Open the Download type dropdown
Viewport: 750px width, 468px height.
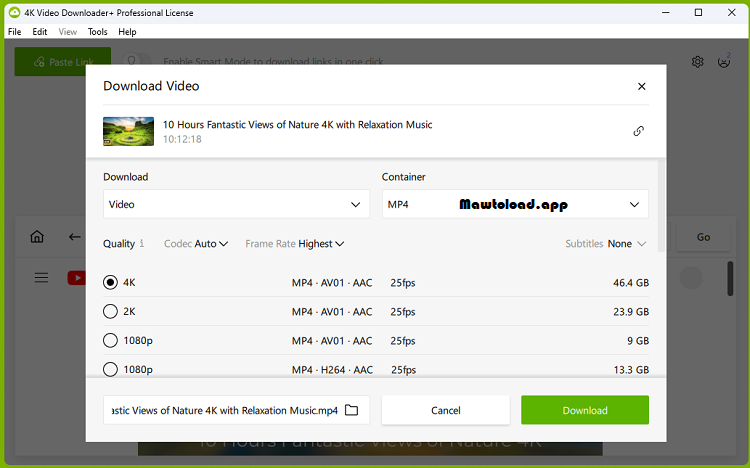(236, 204)
